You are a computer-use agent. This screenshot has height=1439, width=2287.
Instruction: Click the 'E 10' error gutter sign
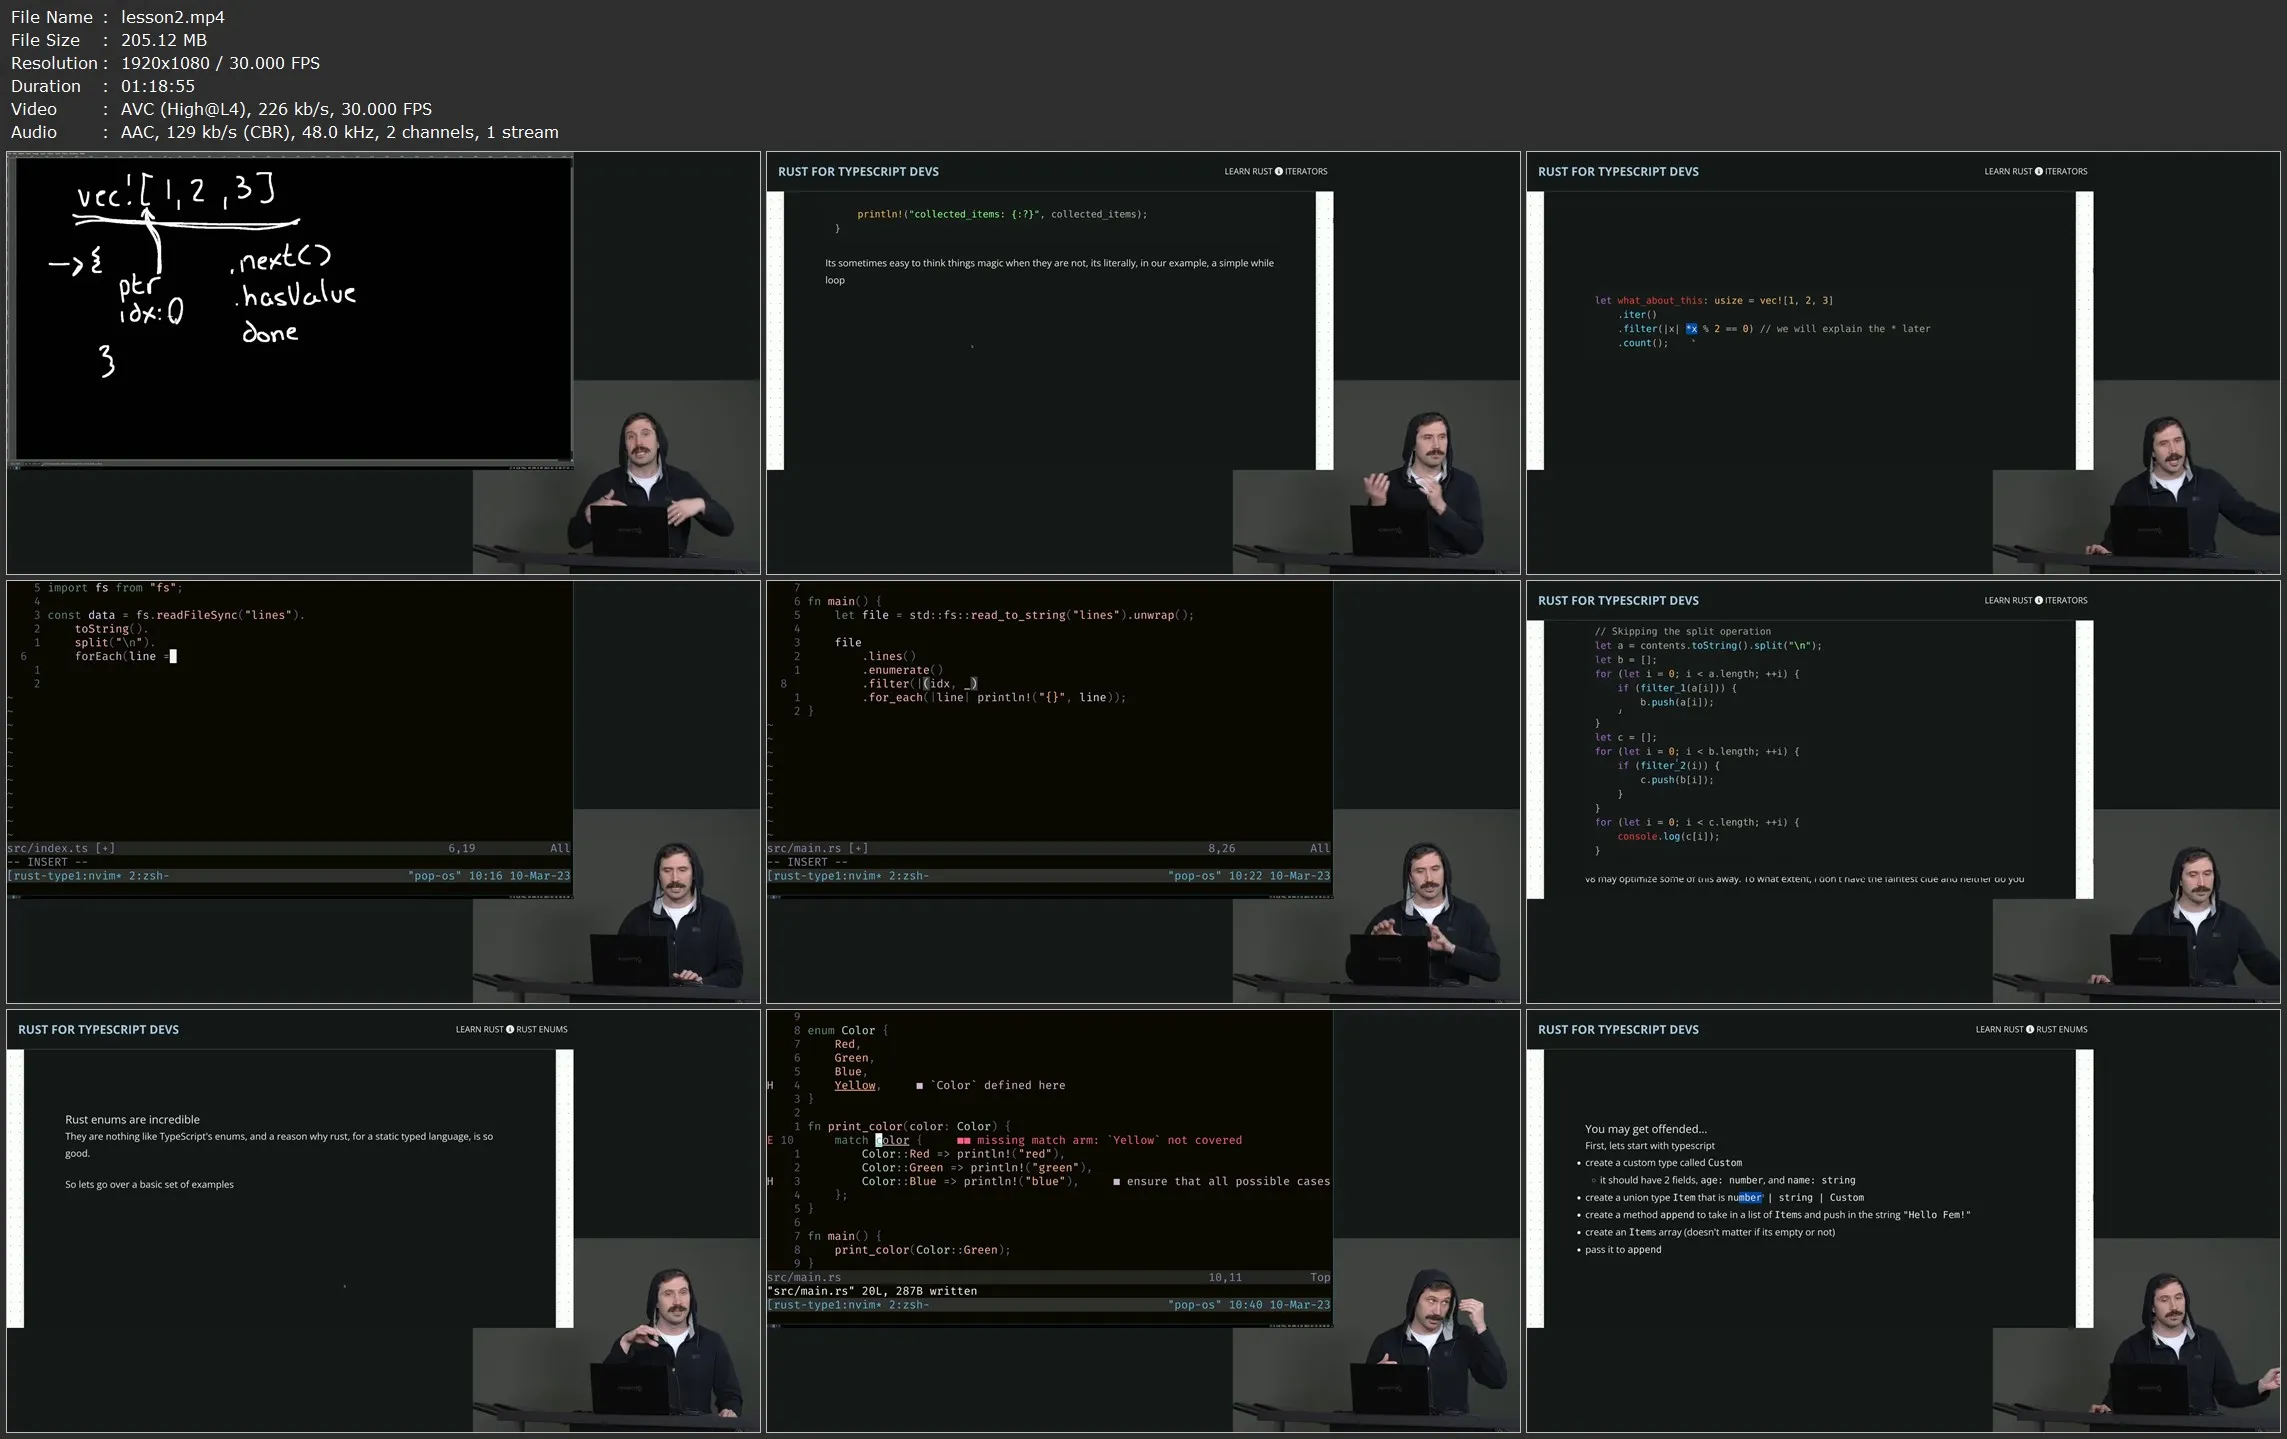pyautogui.click(x=781, y=1140)
